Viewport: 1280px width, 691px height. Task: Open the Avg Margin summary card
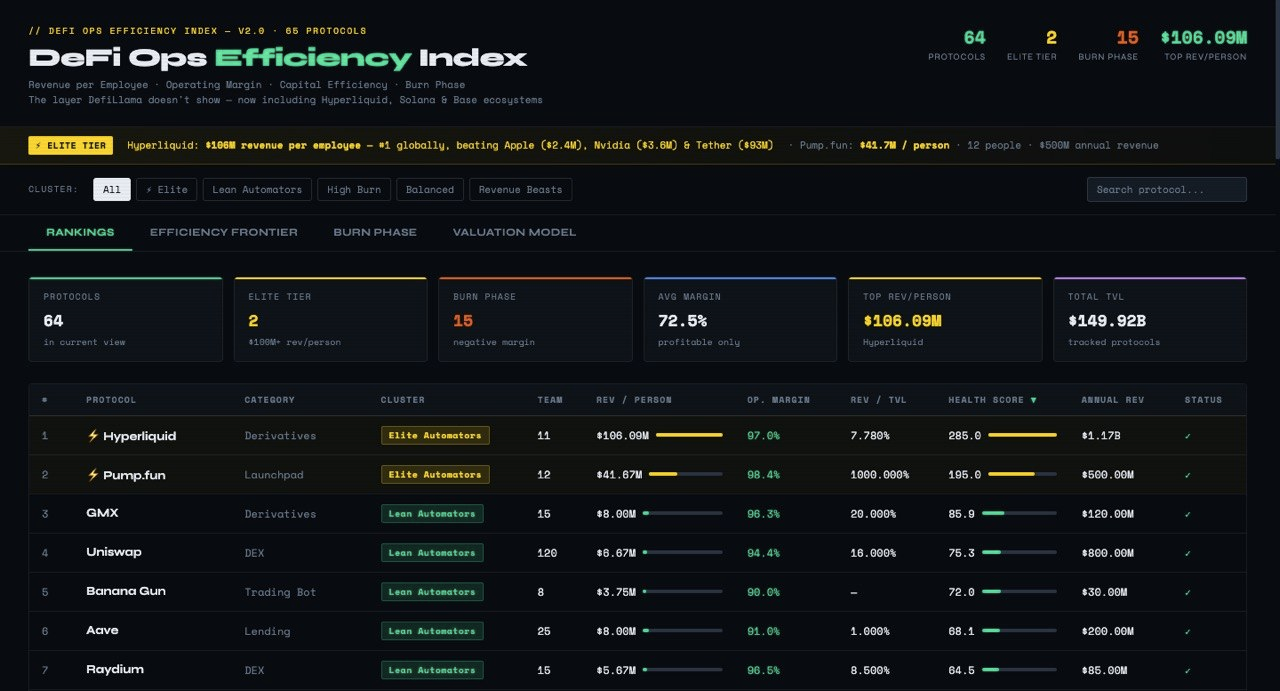[740, 319]
